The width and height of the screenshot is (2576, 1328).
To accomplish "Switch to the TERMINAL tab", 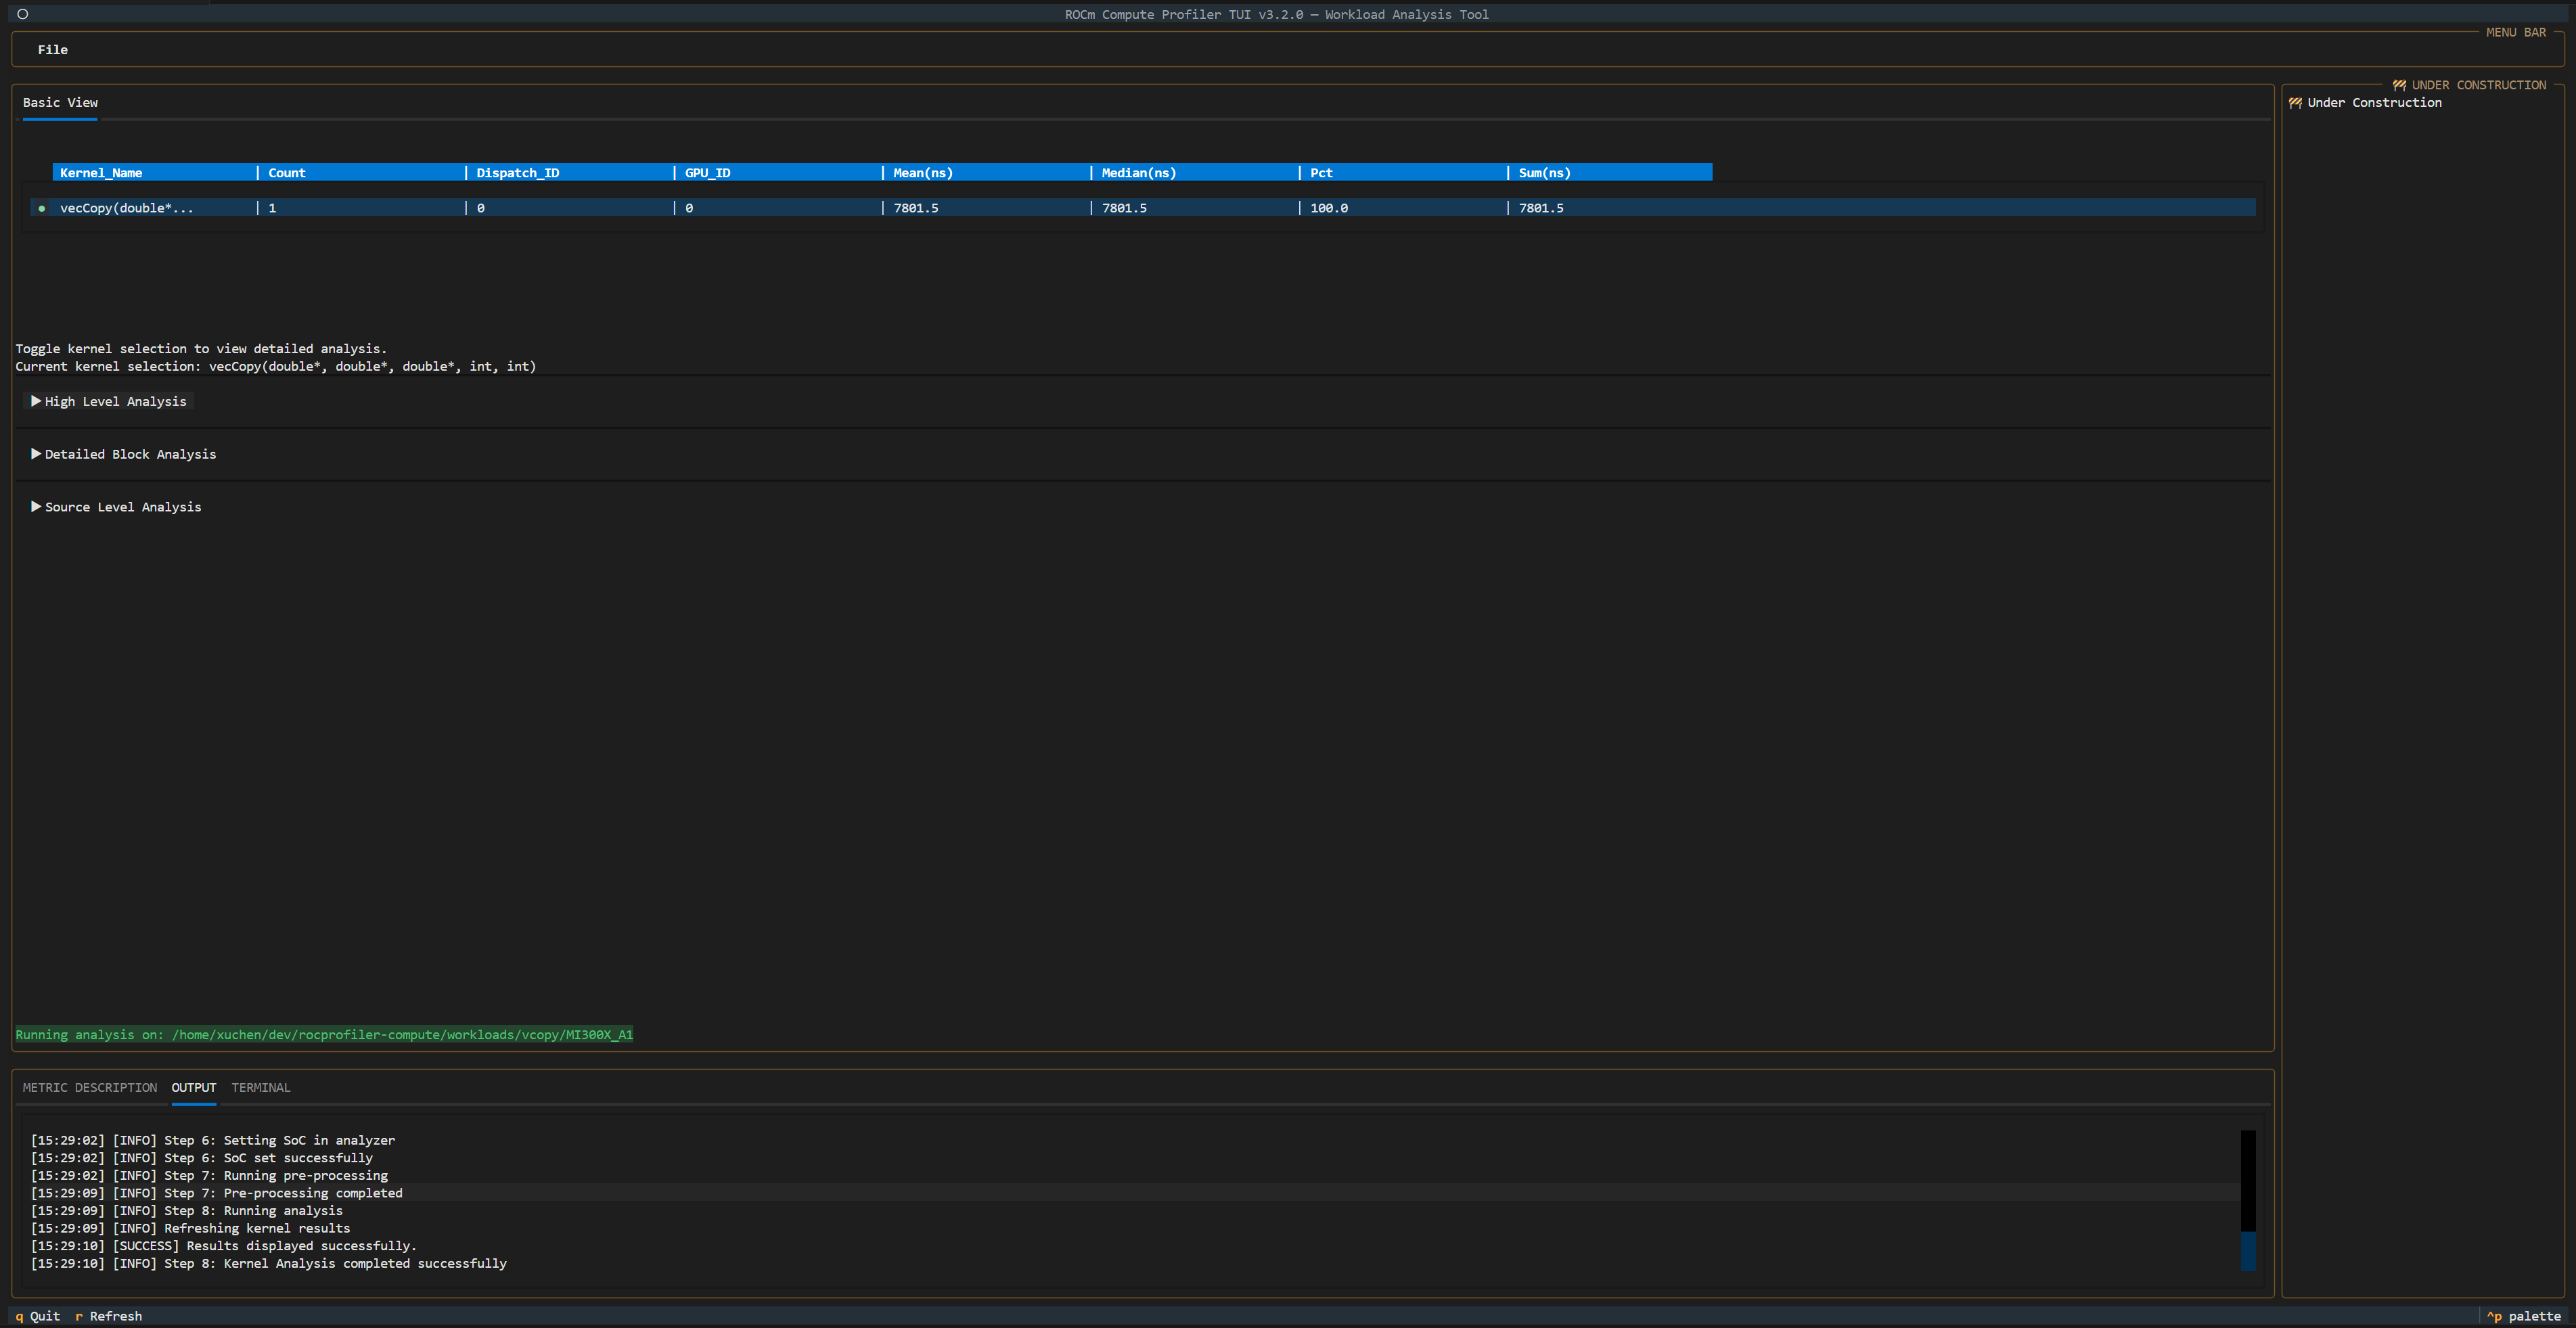I will 260,1087.
